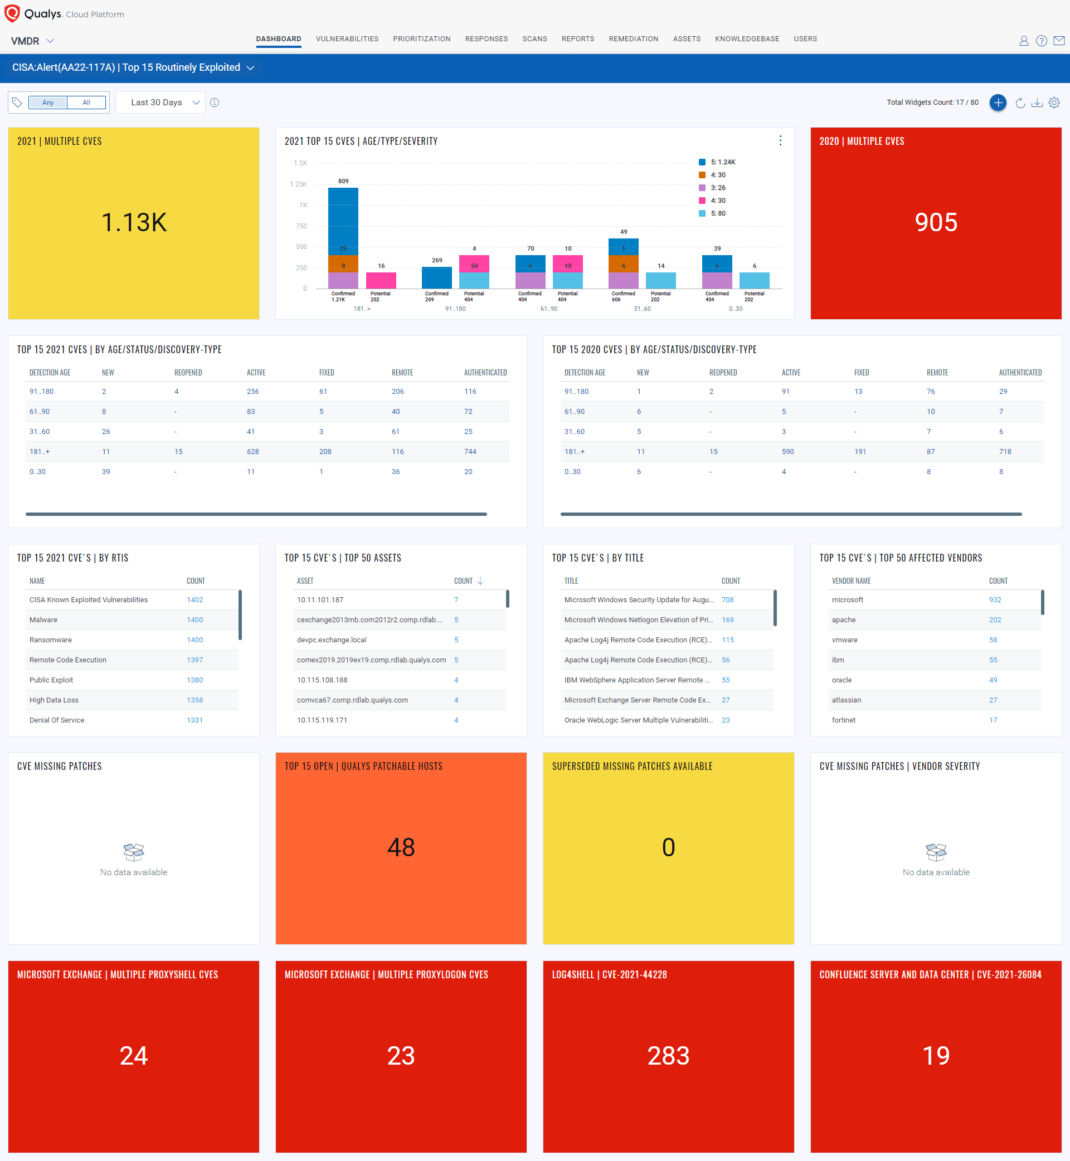Click the info icon beside date range
The image size is (1070, 1161).
[215, 103]
